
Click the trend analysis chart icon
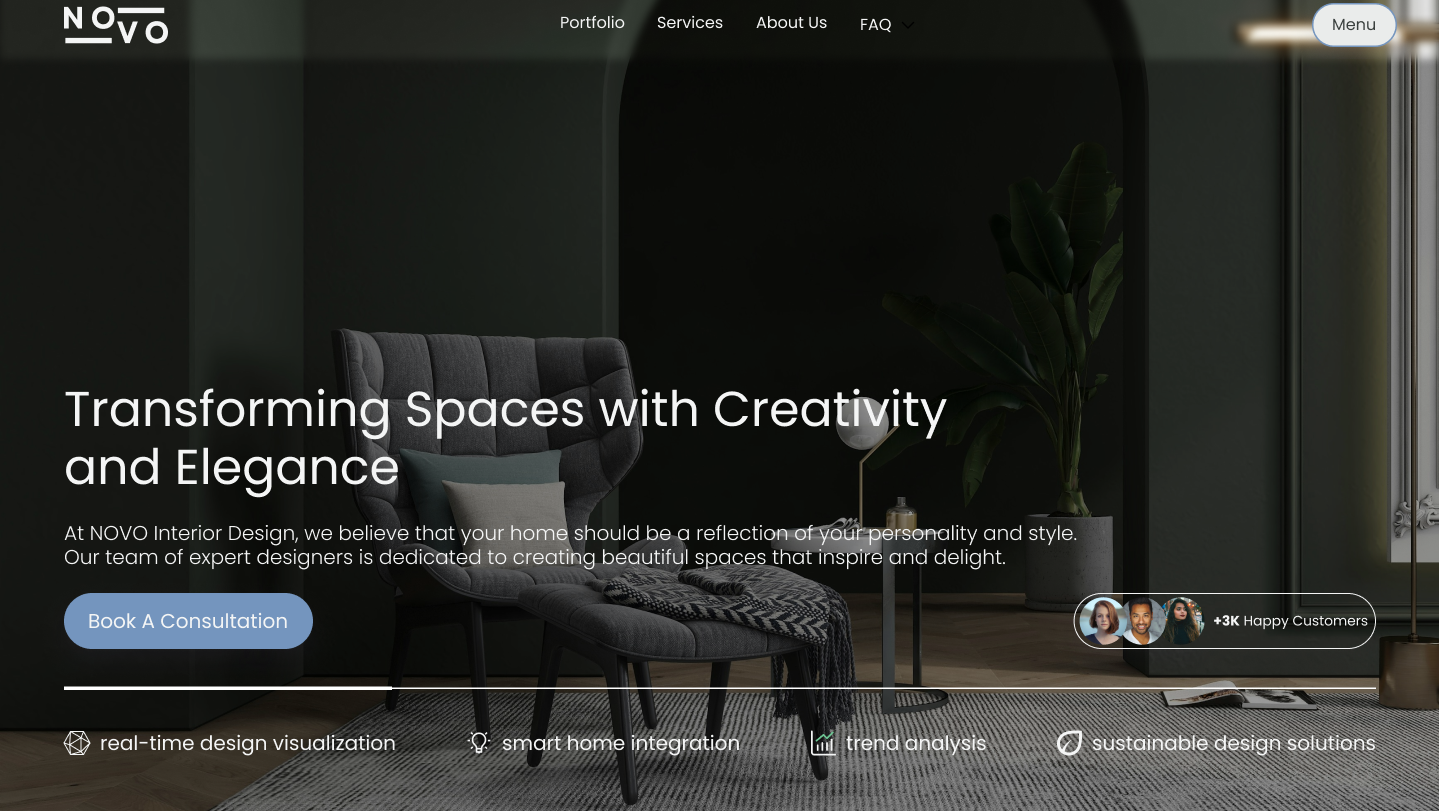(x=823, y=743)
